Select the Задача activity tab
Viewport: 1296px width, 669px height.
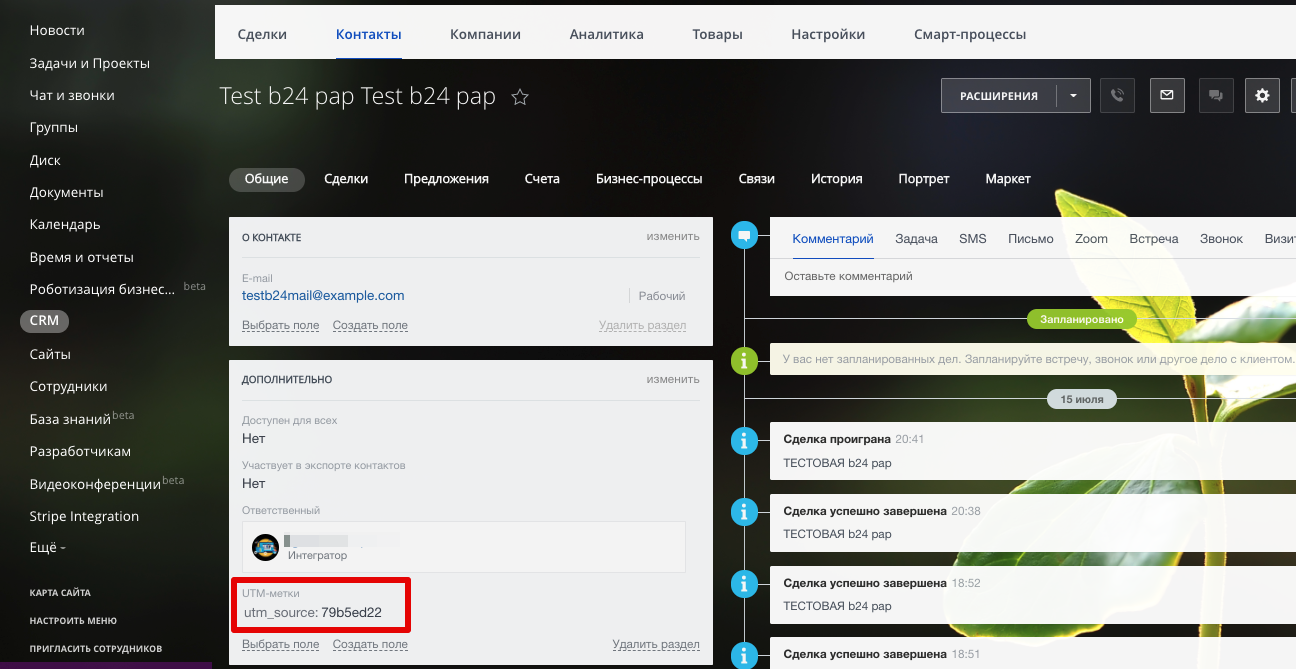(916, 239)
